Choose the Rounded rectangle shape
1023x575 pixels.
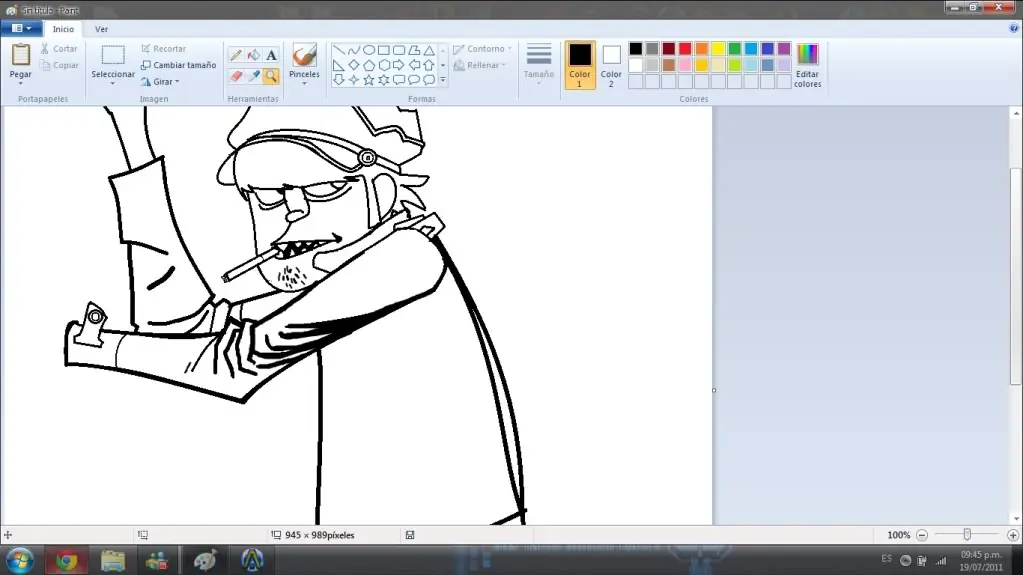coord(399,50)
